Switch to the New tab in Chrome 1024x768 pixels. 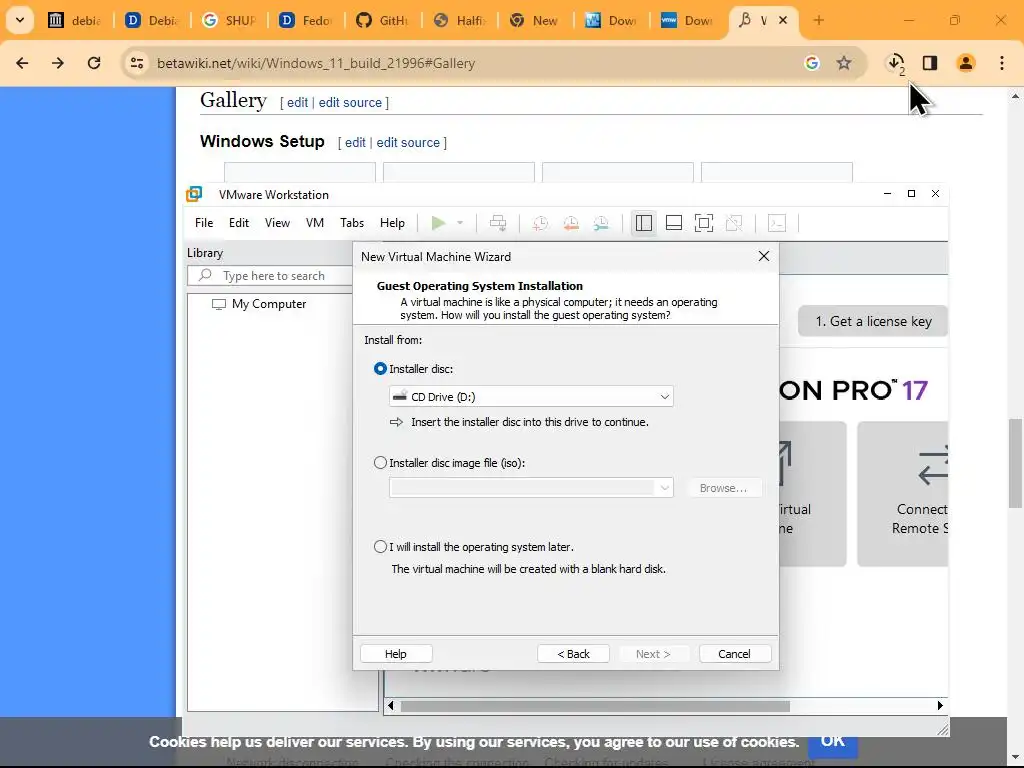click(x=536, y=20)
